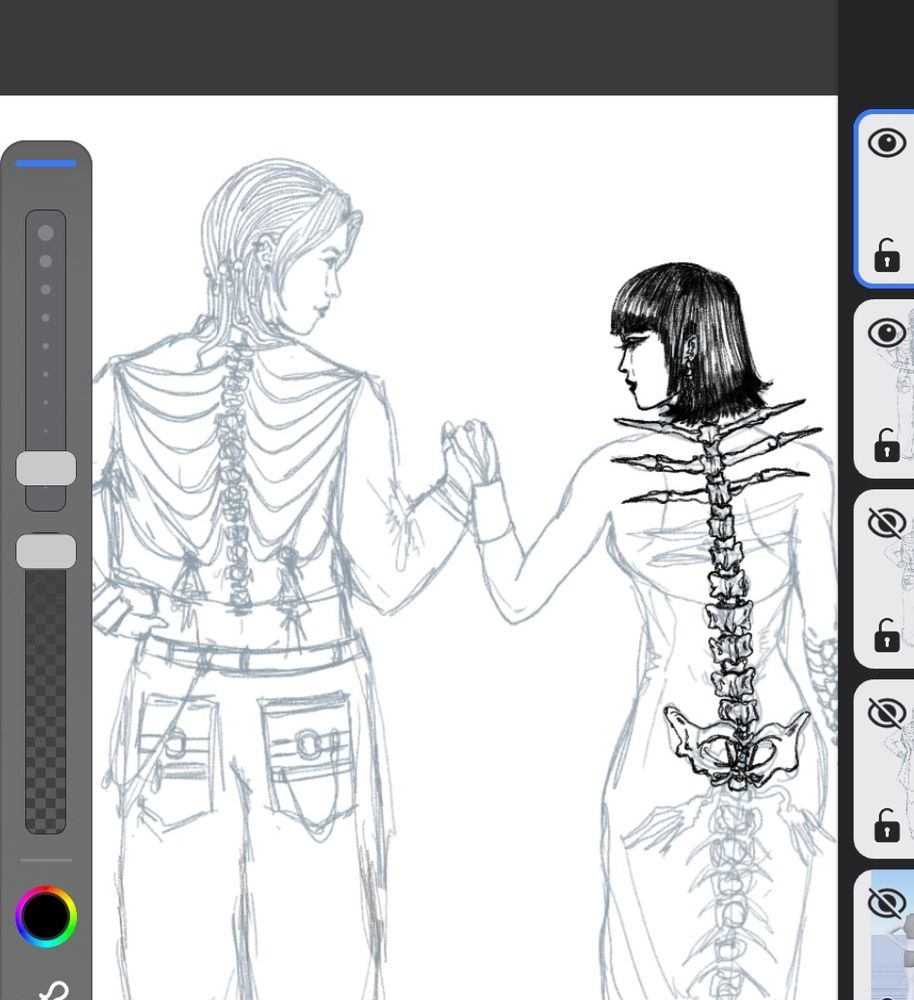Lock the third layer via padlock icon
914x1000 pixels.
click(x=887, y=635)
